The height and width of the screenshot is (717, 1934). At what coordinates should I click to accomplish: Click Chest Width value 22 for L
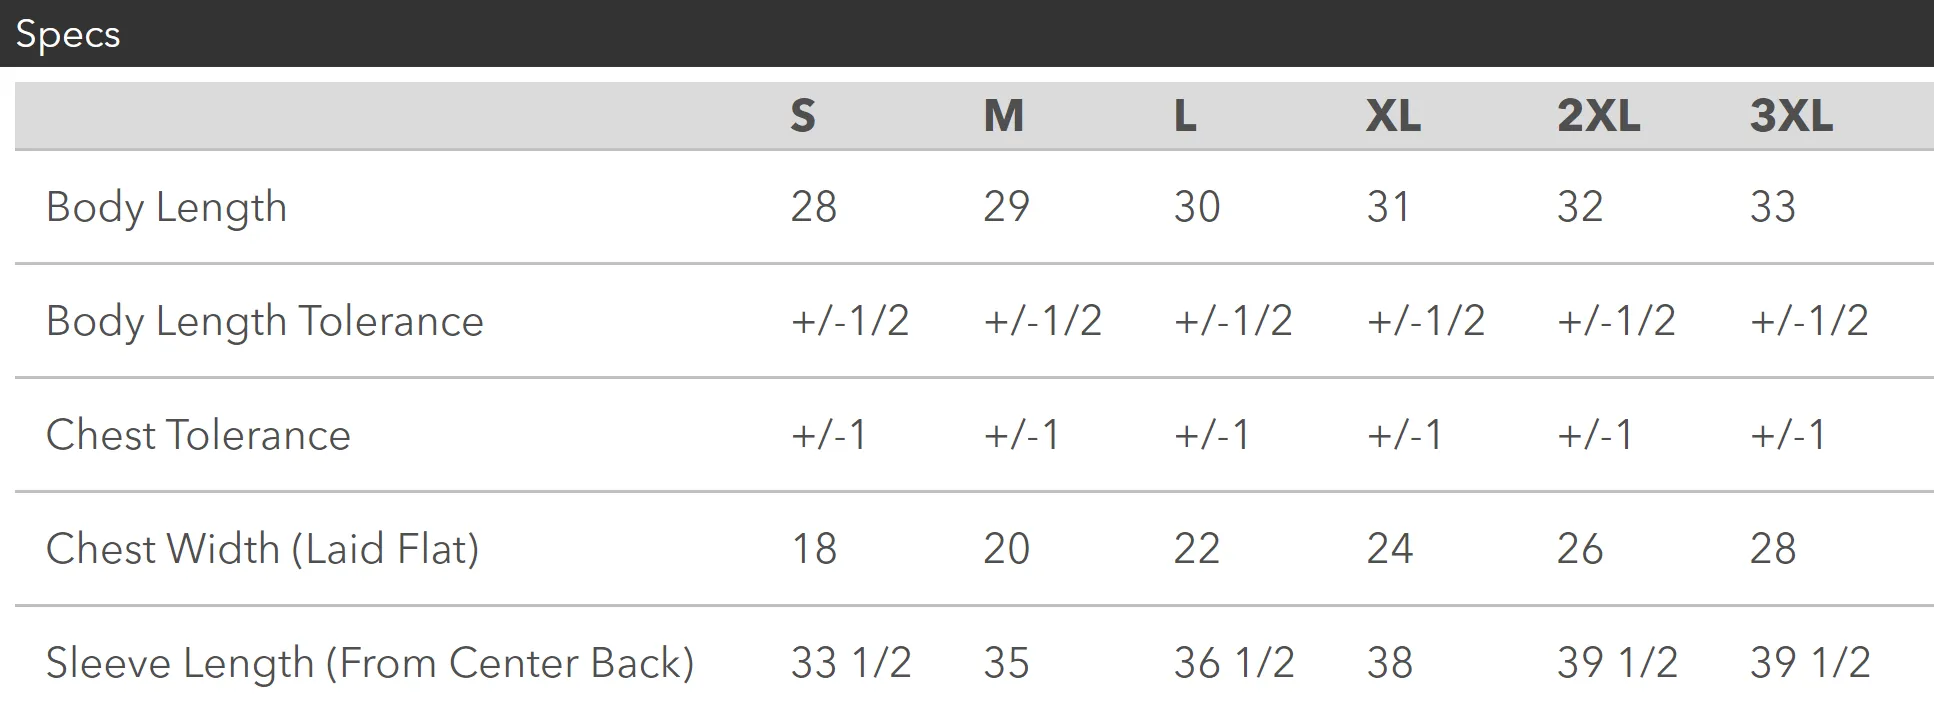coord(1197,549)
